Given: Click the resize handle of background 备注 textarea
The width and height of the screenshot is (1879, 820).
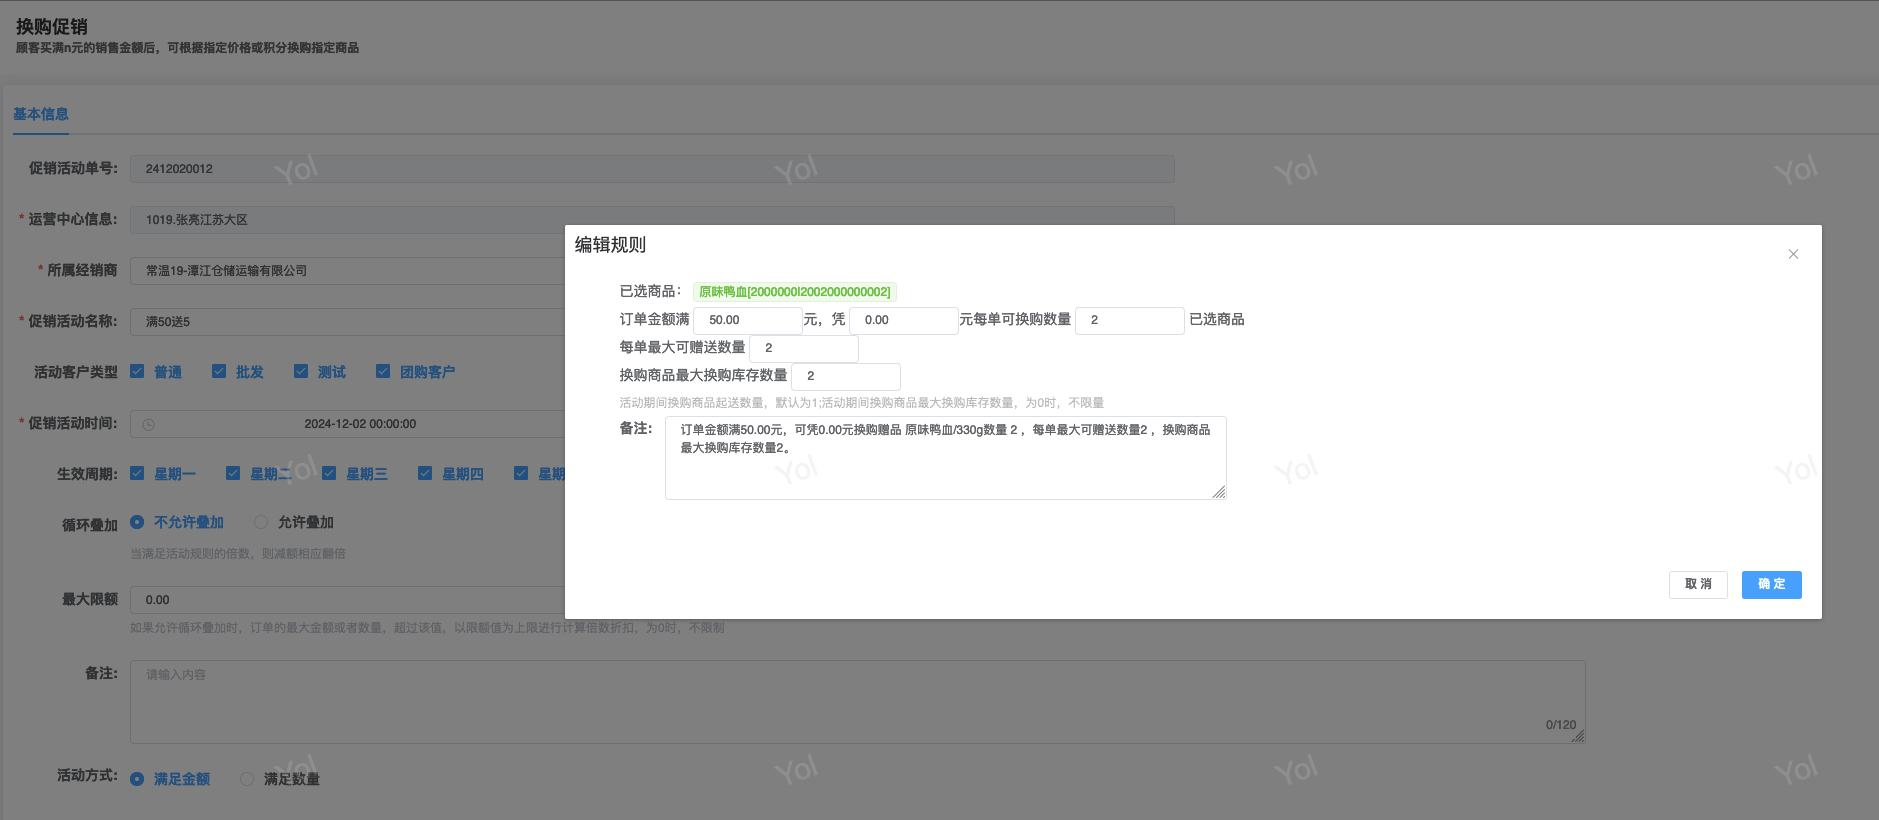Looking at the screenshot, I should 1577,735.
